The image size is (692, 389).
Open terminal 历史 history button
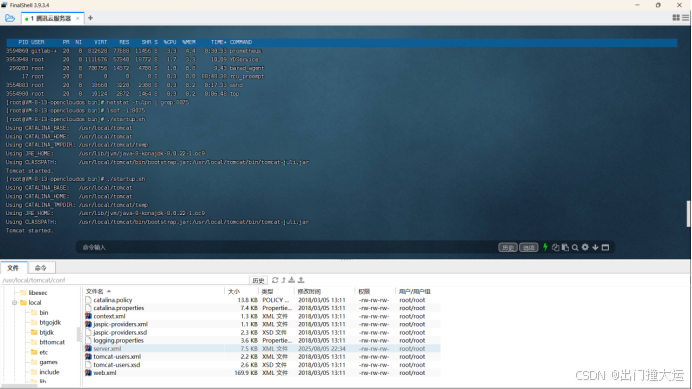point(508,248)
